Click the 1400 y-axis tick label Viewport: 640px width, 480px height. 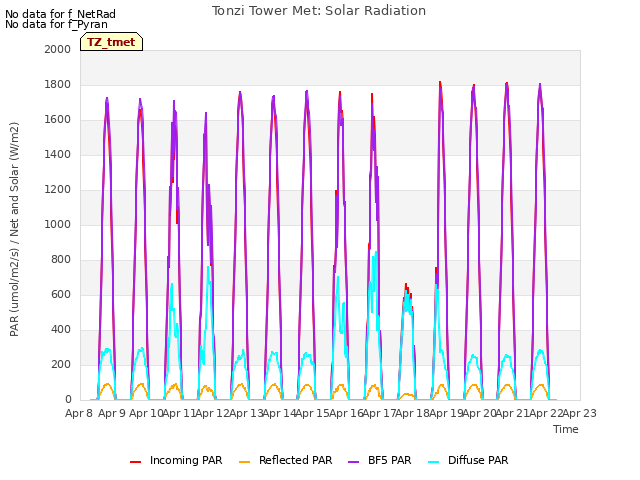pos(58,154)
